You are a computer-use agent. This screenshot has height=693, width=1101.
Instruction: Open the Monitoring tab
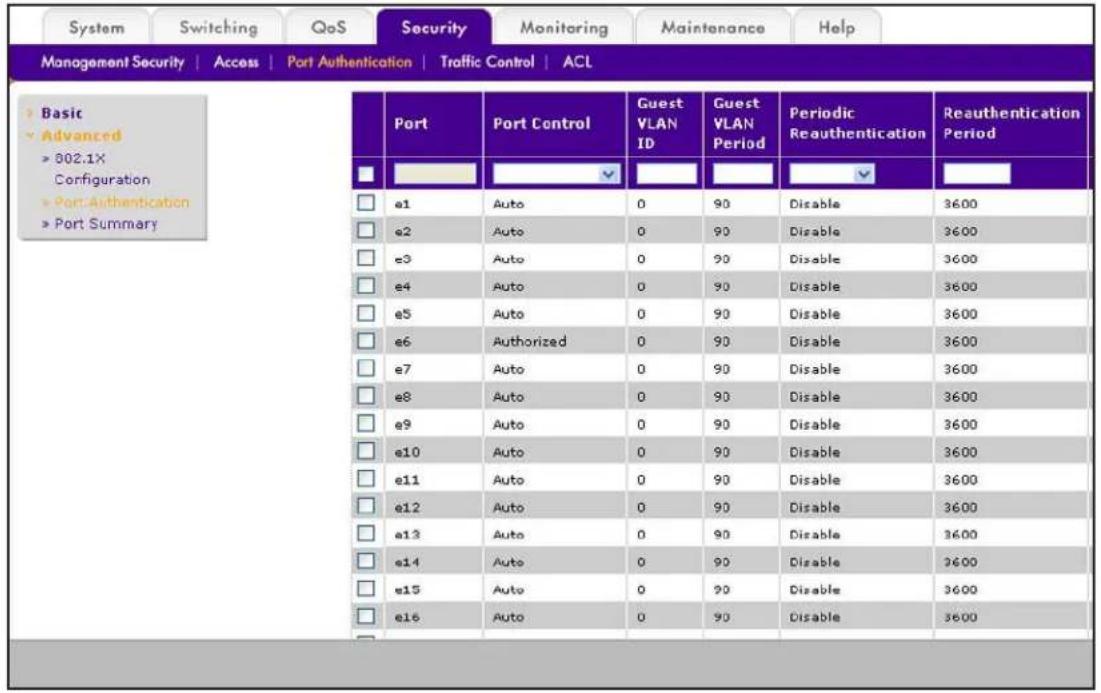pos(564,27)
